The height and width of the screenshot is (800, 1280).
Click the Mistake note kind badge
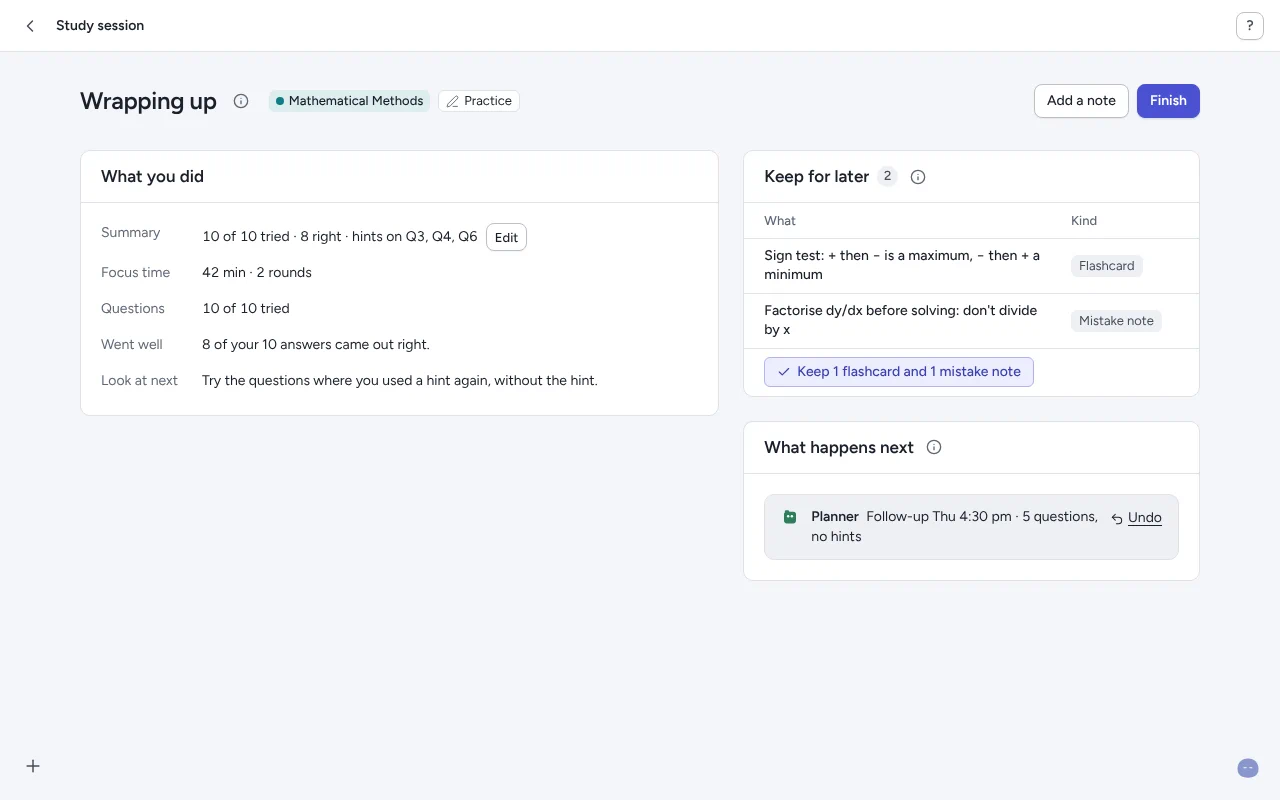(1116, 321)
